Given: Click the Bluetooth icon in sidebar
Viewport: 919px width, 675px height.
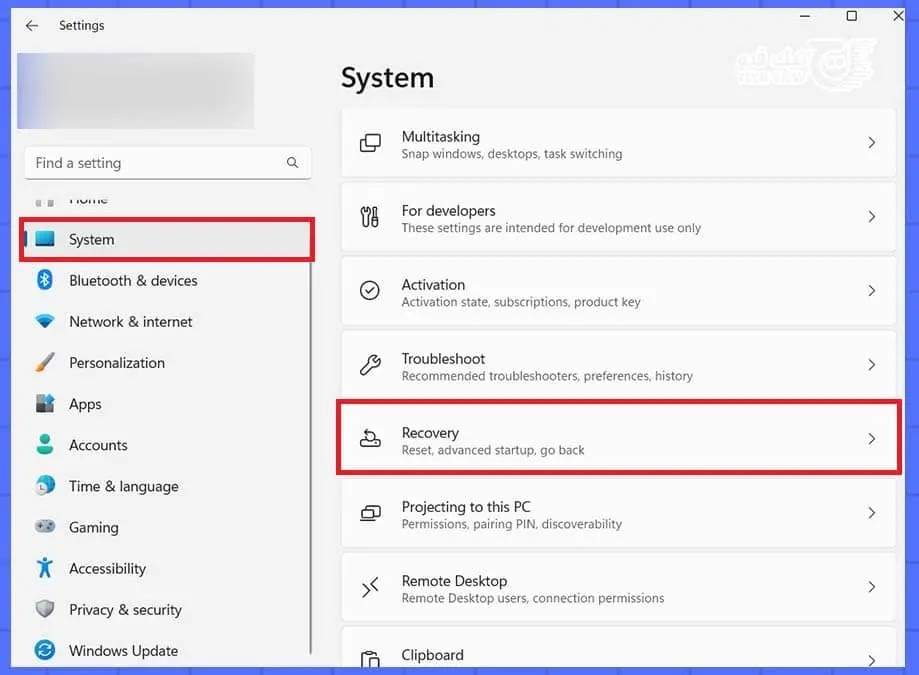Looking at the screenshot, I should pyautogui.click(x=45, y=279).
